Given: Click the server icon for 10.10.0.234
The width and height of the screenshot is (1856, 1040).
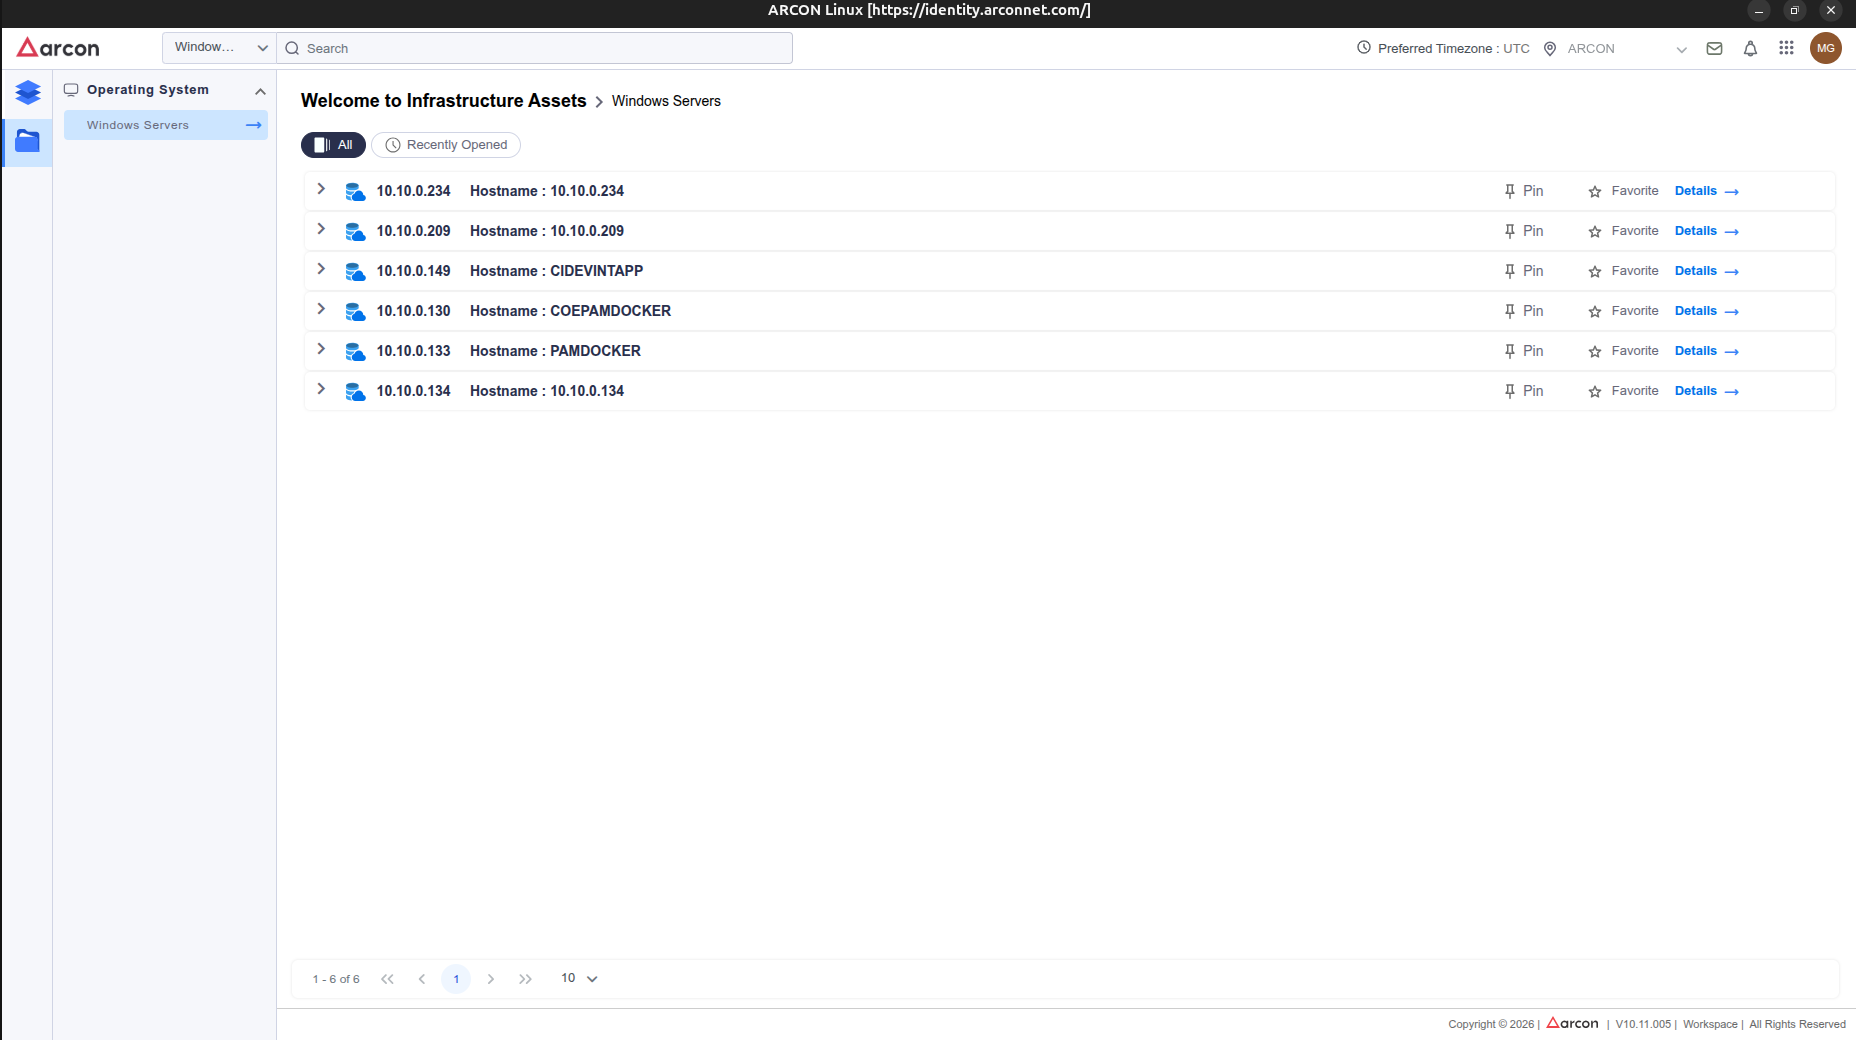Looking at the screenshot, I should (x=355, y=191).
